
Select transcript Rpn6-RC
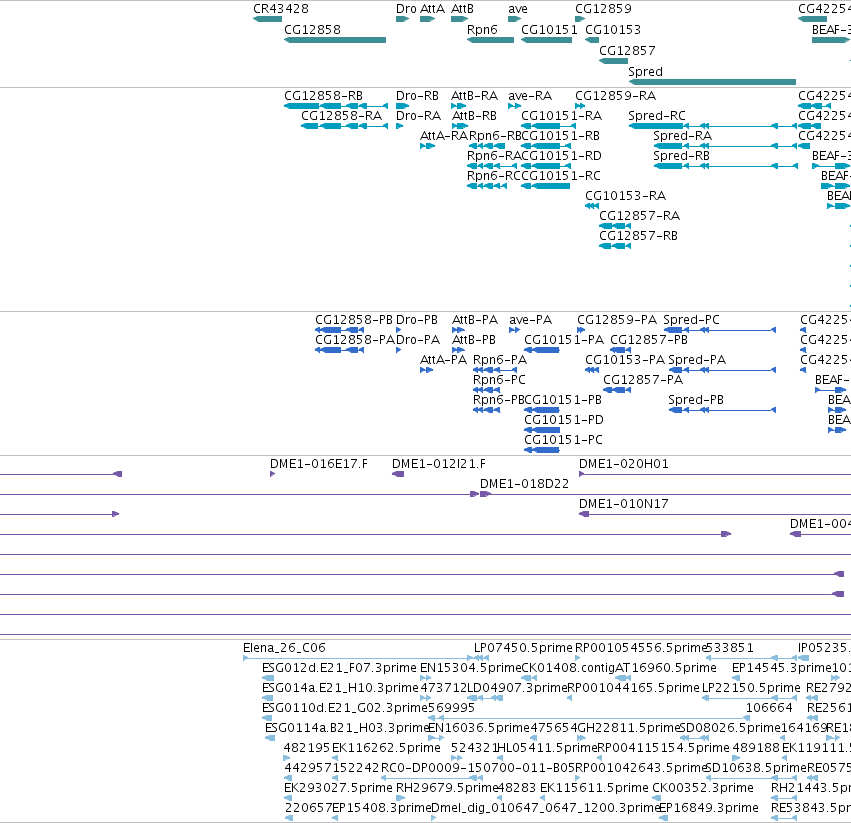[x=494, y=176]
